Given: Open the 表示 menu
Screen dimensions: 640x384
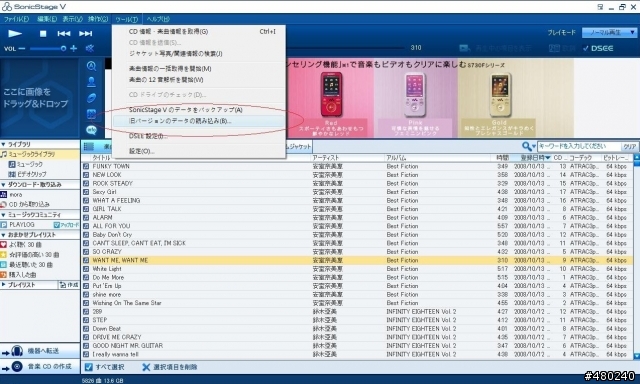Looking at the screenshot, I should (x=72, y=19).
